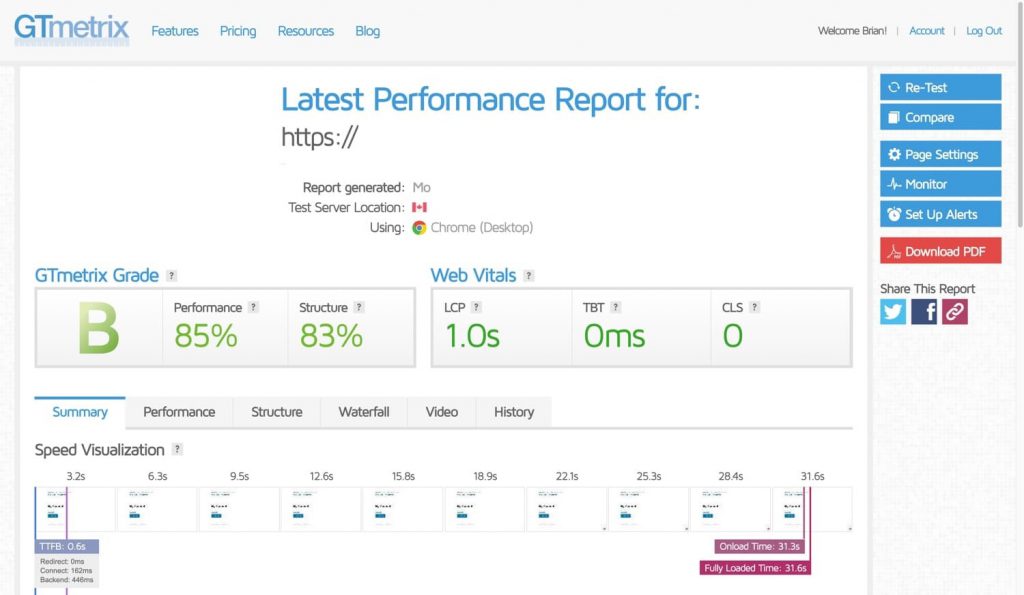Click the B grade letter
Viewport: 1024px width, 595px height.
99,329
